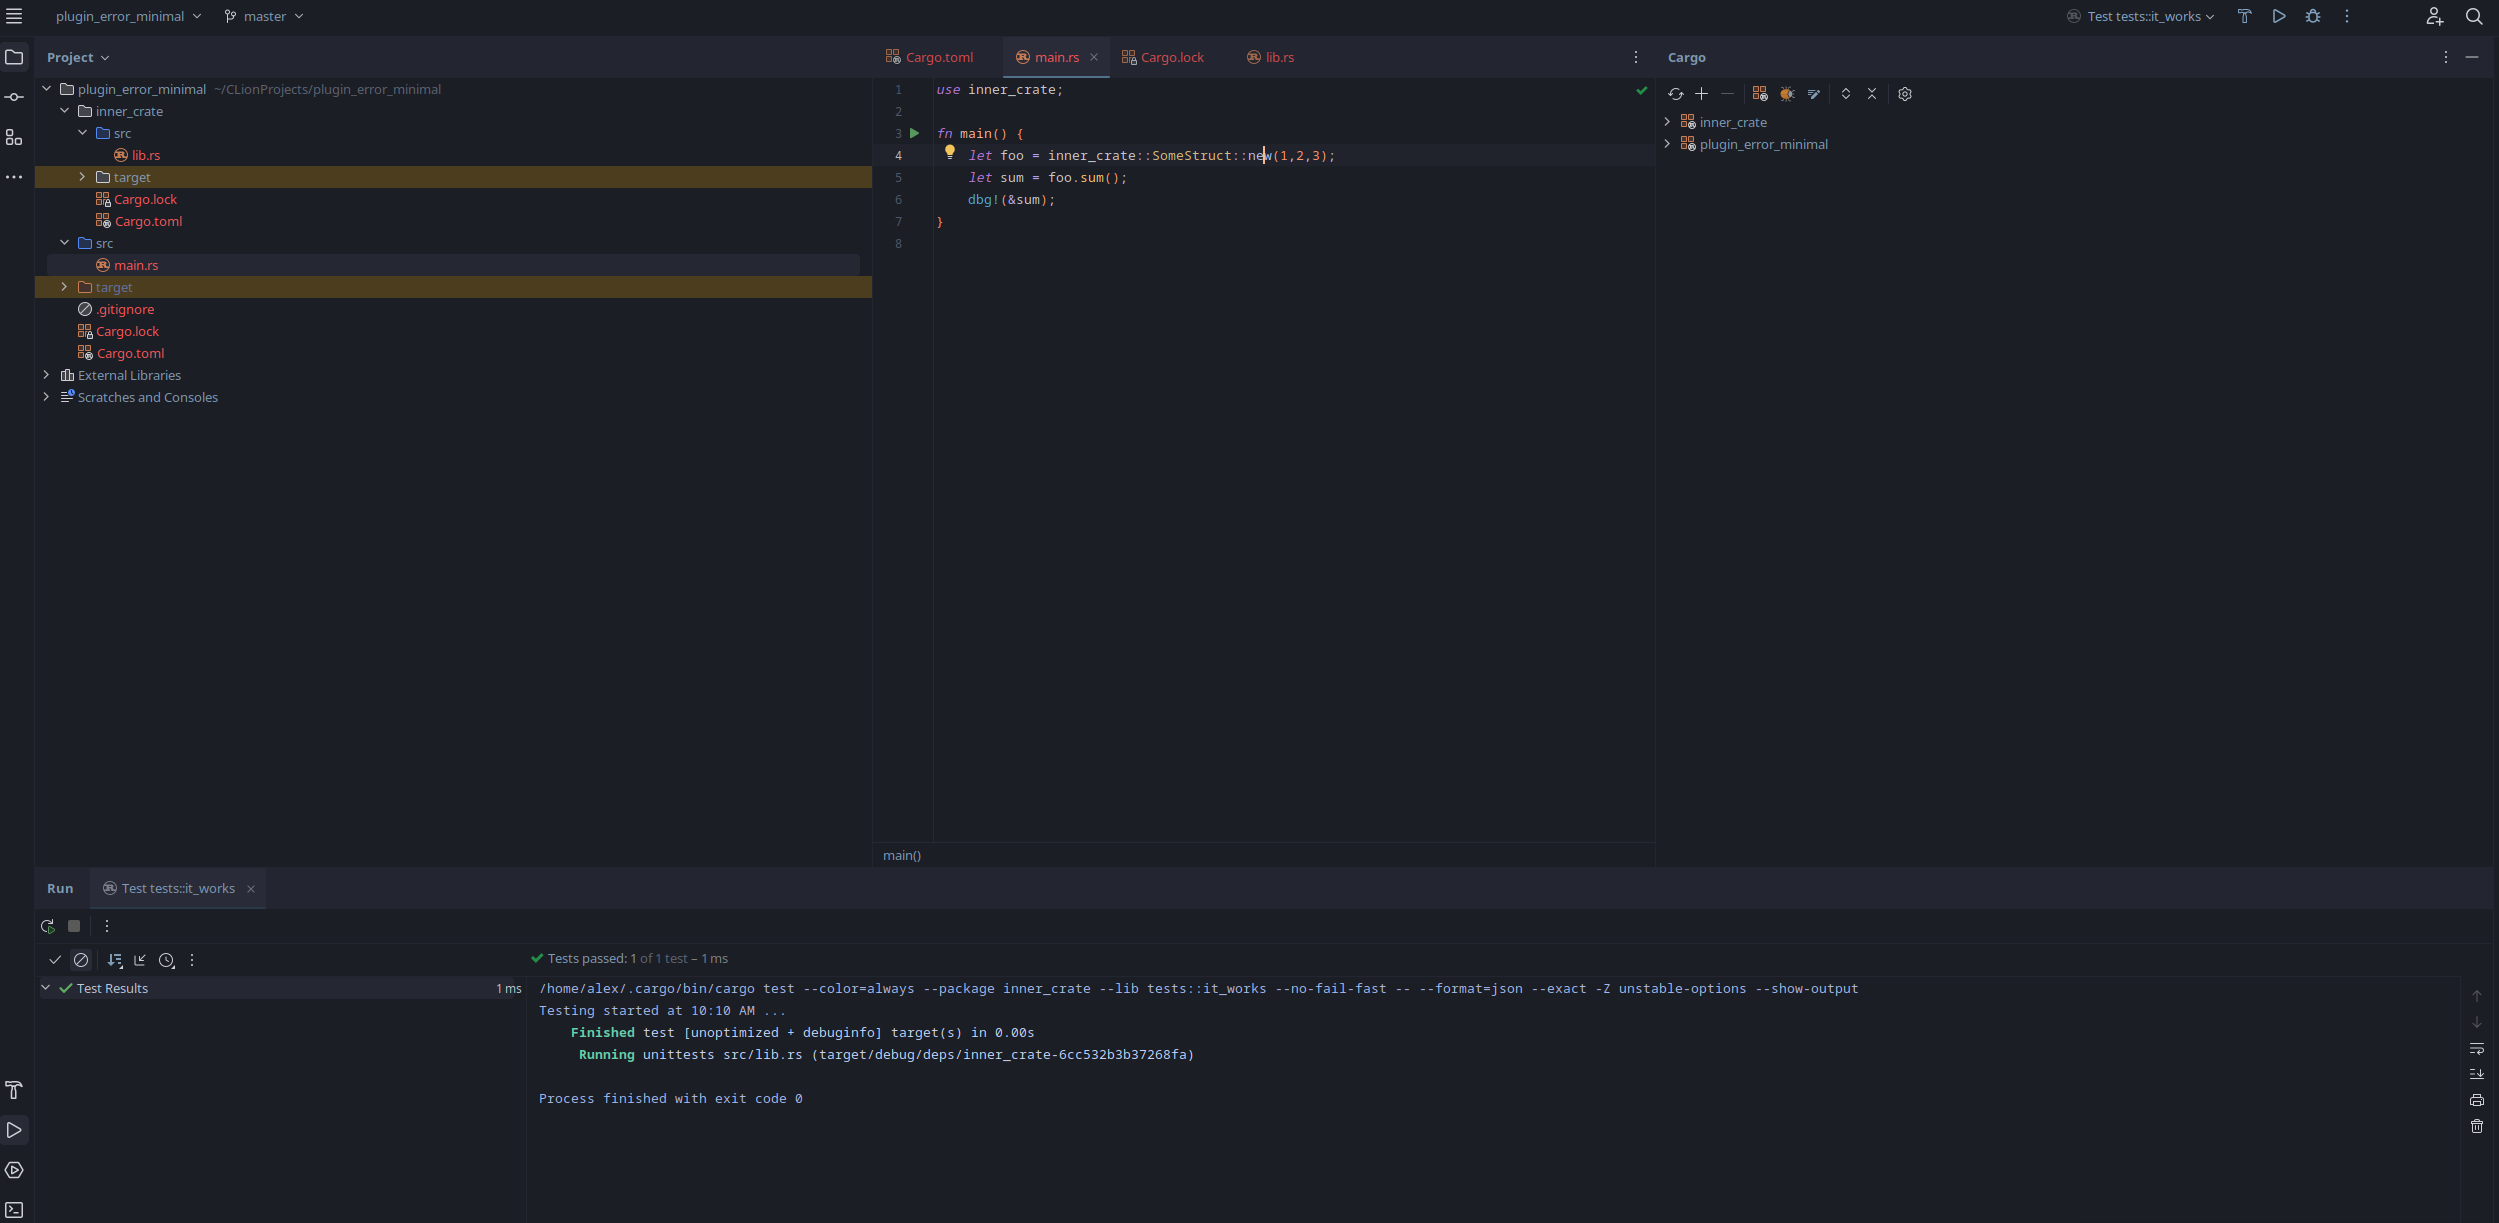Attach a Cargo project with plus icon
The width and height of the screenshot is (2499, 1223).
click(x=1701, y=94)
